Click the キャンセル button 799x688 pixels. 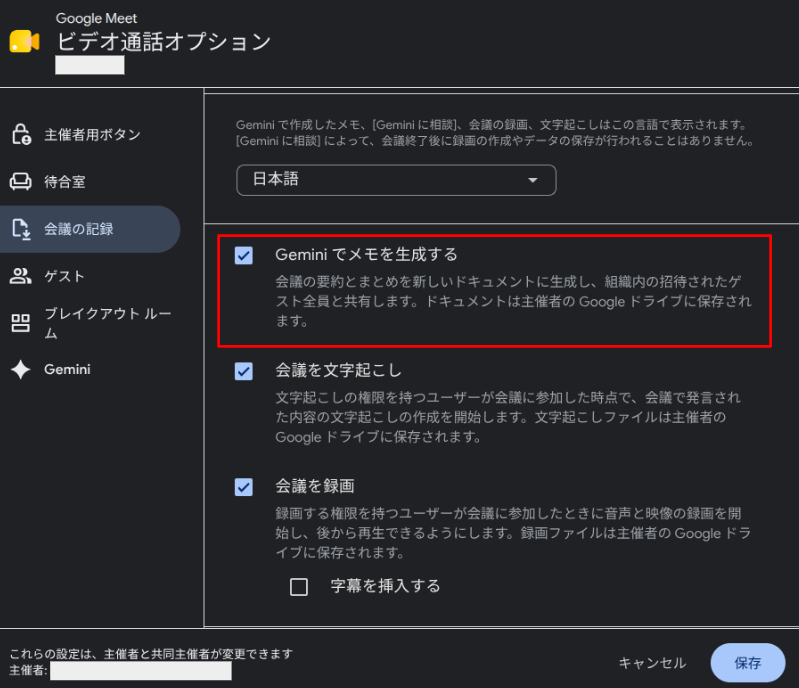point(652,663)
